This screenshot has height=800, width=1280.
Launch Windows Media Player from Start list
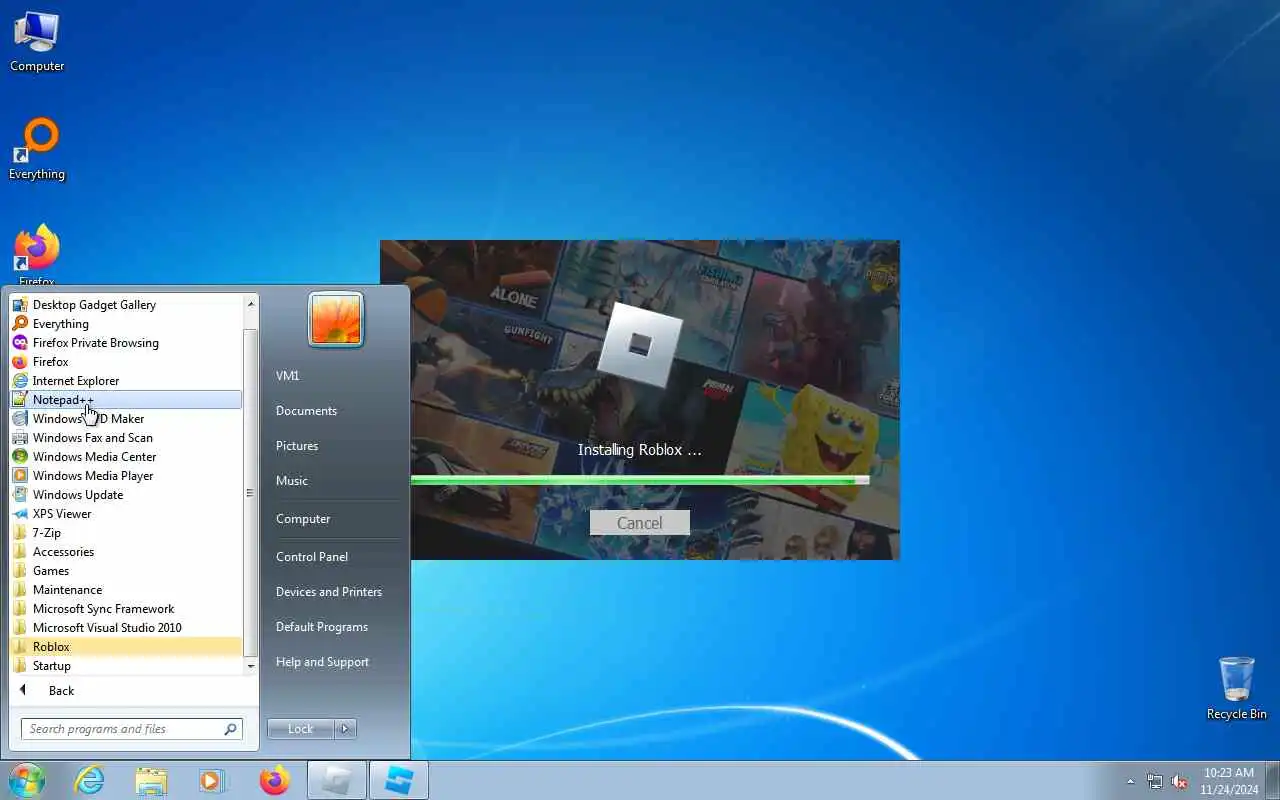point(126,475)
